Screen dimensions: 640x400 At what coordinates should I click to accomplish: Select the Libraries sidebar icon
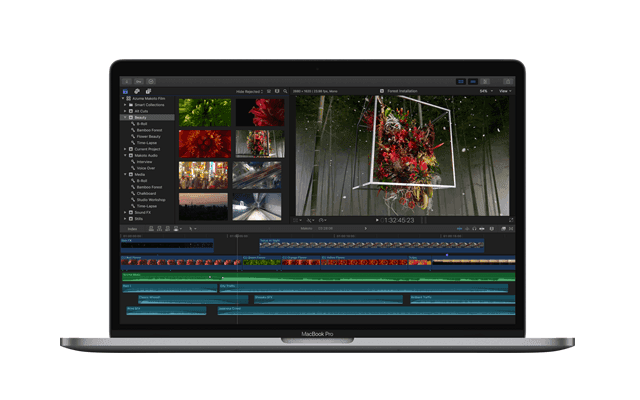click(x=125, y=91)
